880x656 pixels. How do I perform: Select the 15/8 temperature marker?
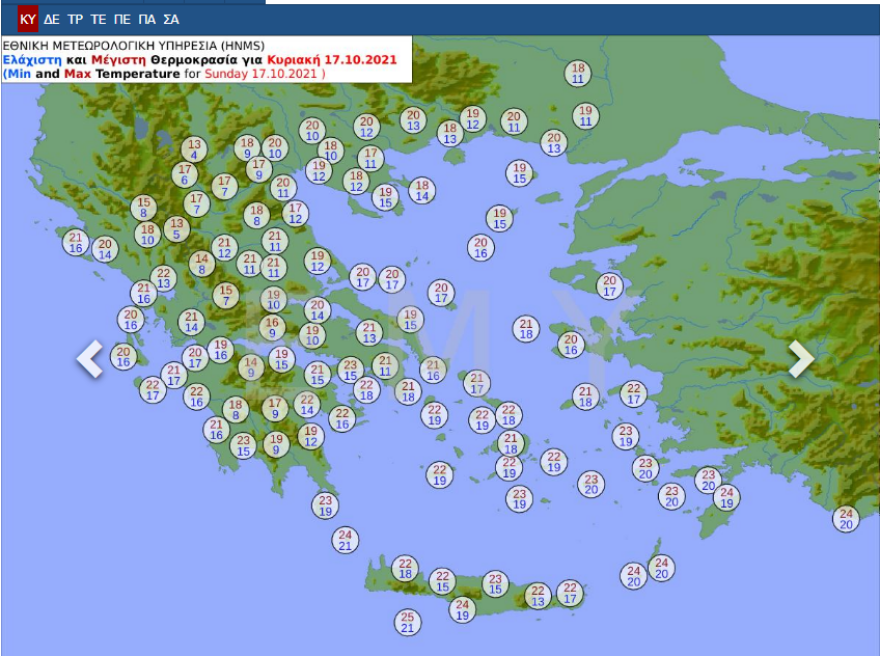144,207
